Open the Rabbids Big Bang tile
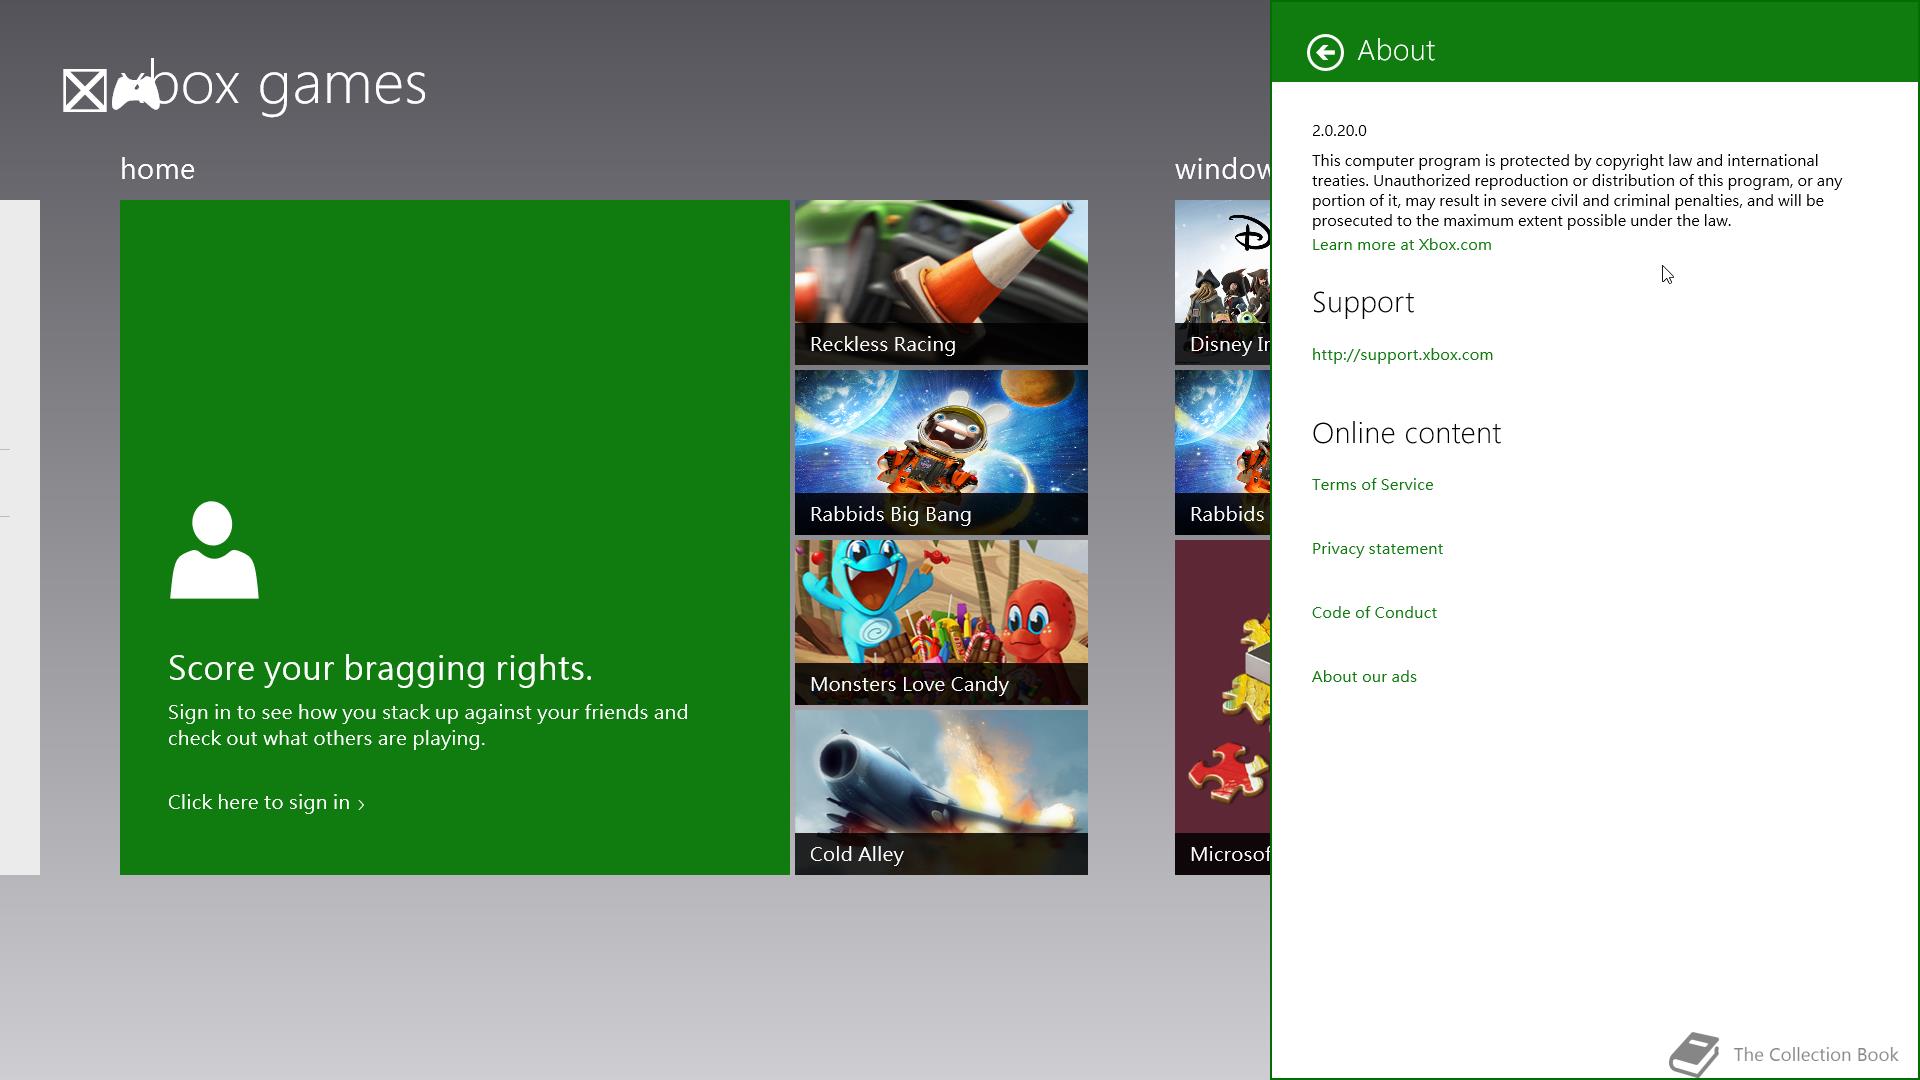 pyautogui.click(x=941, y=452)
